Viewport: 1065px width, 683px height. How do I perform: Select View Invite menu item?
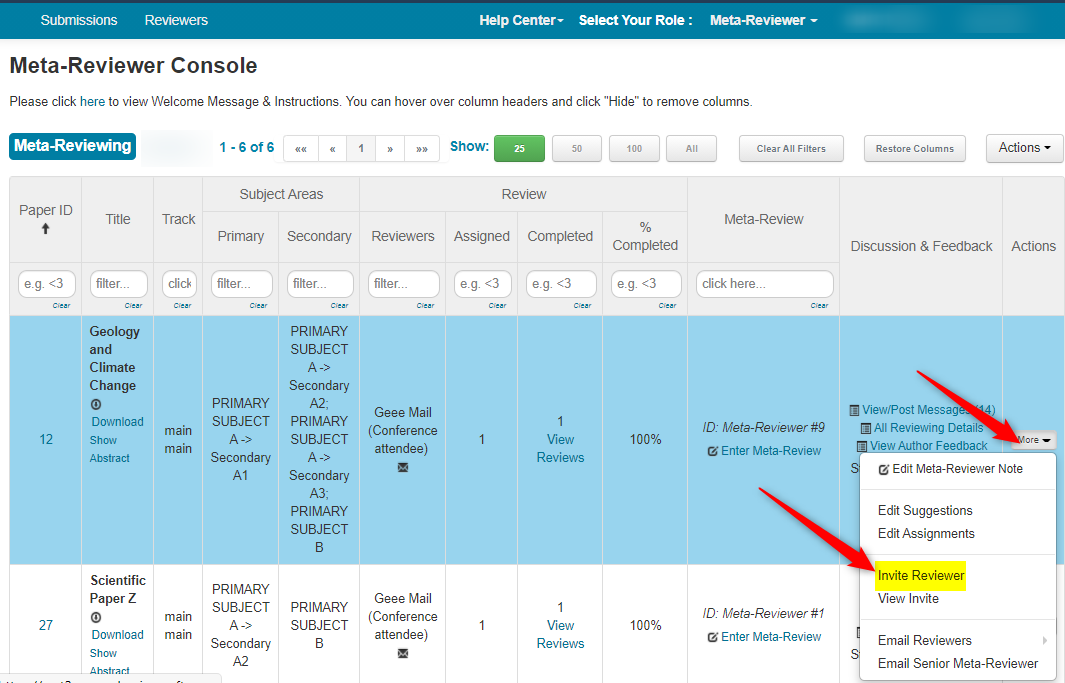click(x=958, y=599)
